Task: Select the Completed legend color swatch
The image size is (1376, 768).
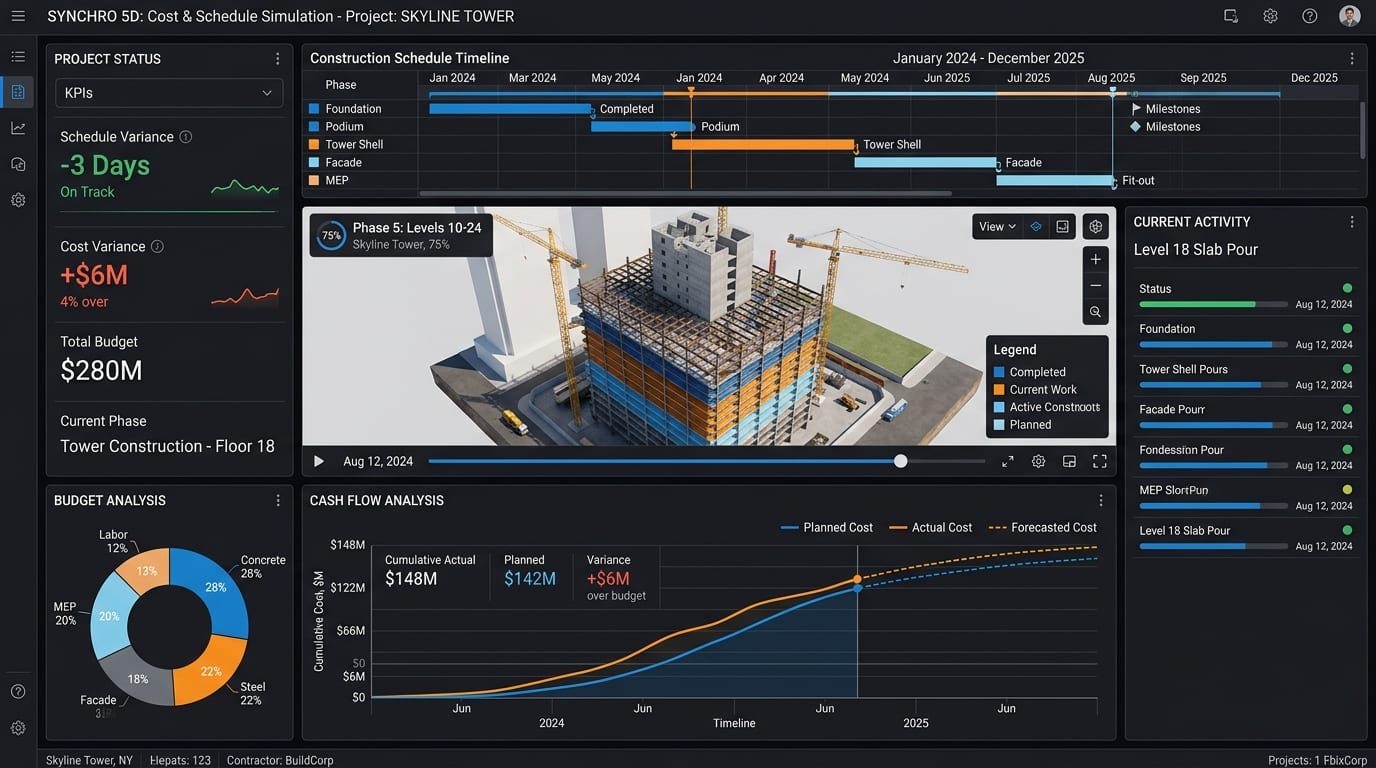Action: (x=999, y=372)
